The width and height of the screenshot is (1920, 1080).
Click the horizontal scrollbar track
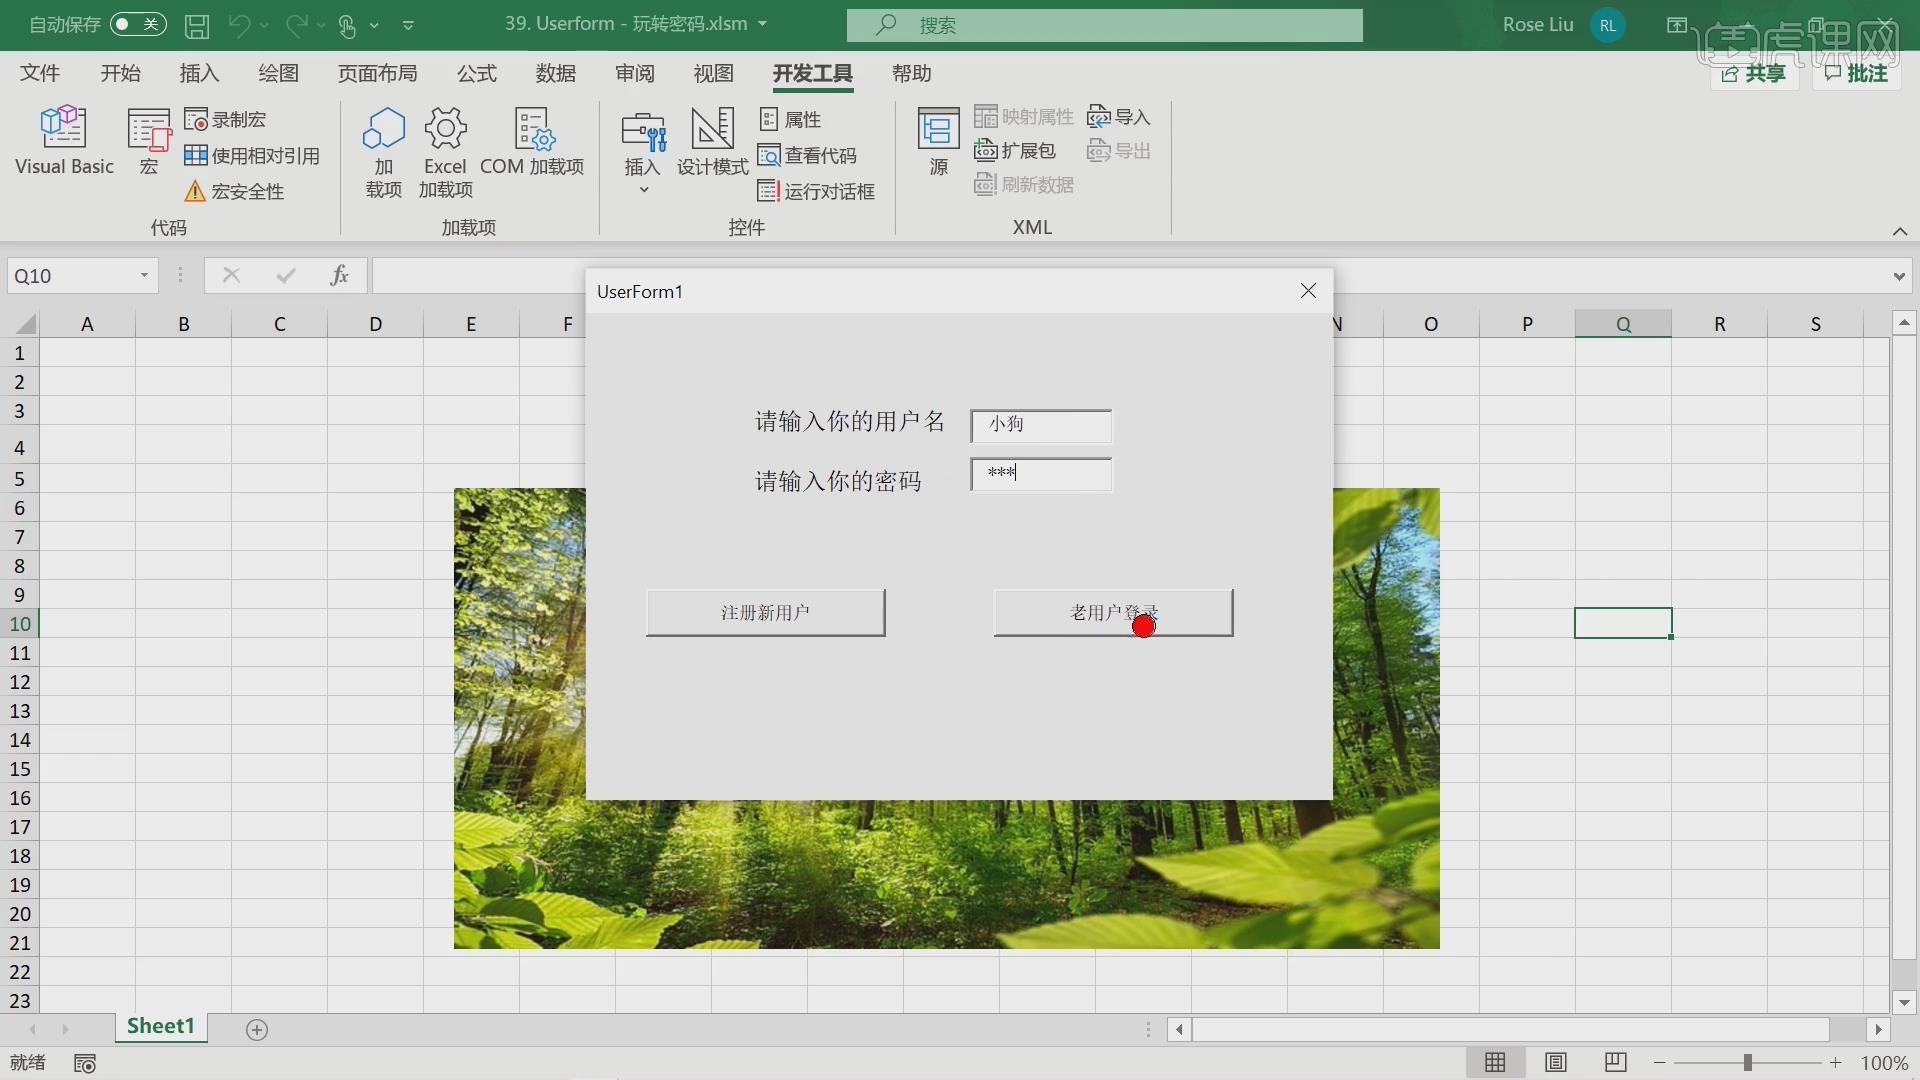point(1510,1029)
